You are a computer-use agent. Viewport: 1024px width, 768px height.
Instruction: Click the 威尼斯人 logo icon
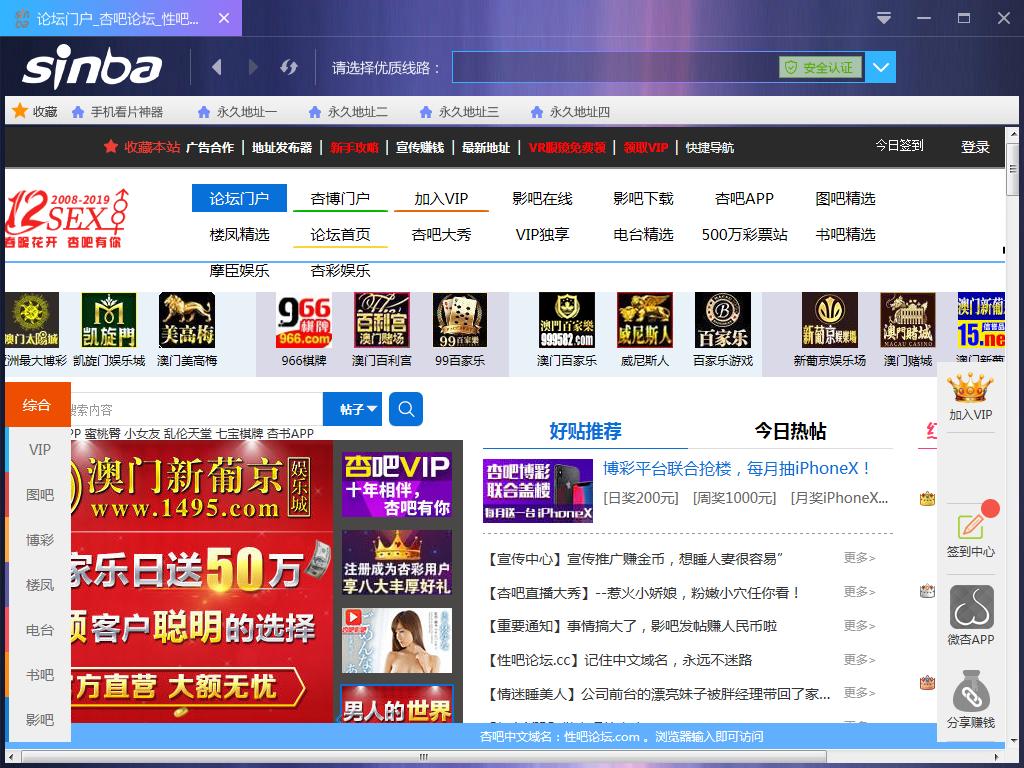[645, 320]
